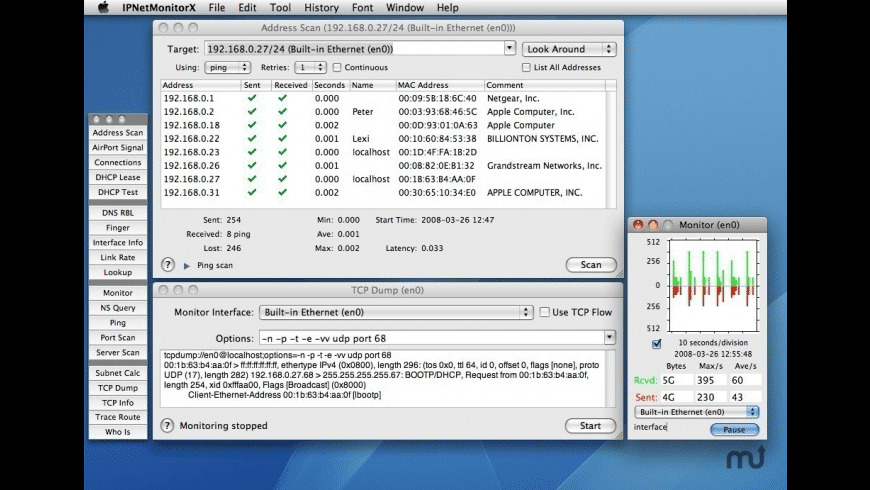
Task: Open the AirPort Signal tool
Action: tap(118, 148)
